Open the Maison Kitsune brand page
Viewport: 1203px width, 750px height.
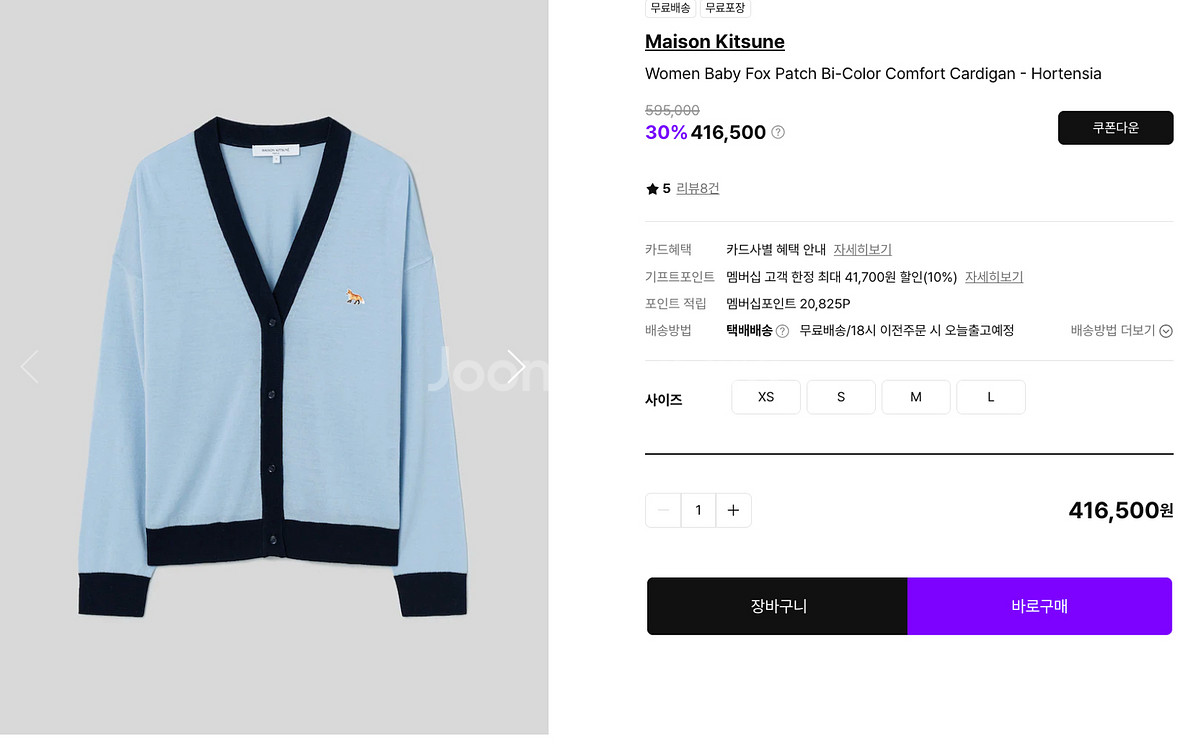(x=714, y=42)
